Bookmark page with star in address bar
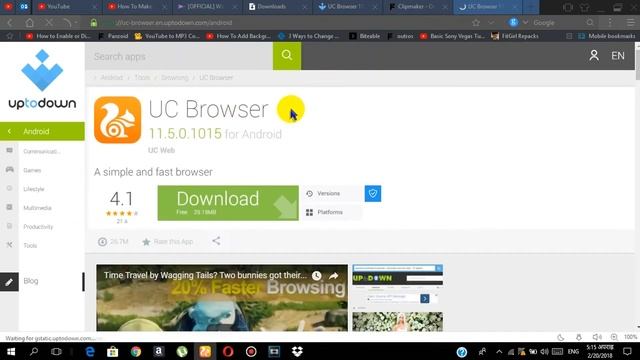 point(476,23)
